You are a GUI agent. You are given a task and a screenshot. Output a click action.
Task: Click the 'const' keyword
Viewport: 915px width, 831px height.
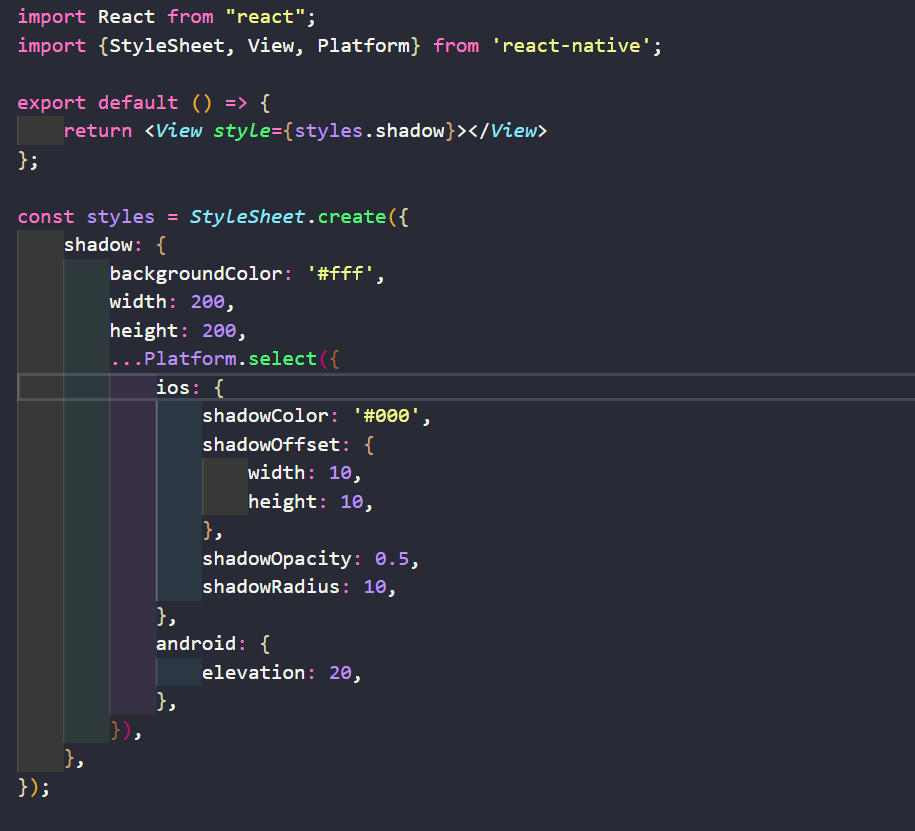pos(46,217)
